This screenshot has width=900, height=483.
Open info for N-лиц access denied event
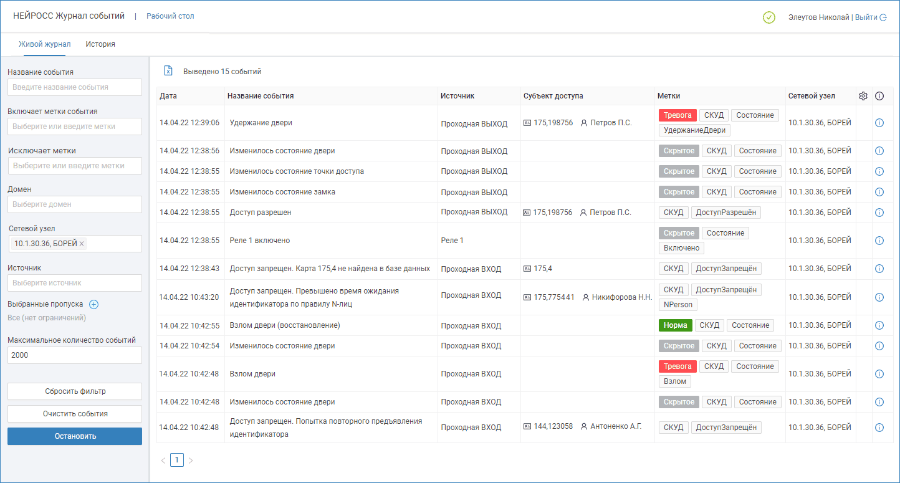[879, 297]
